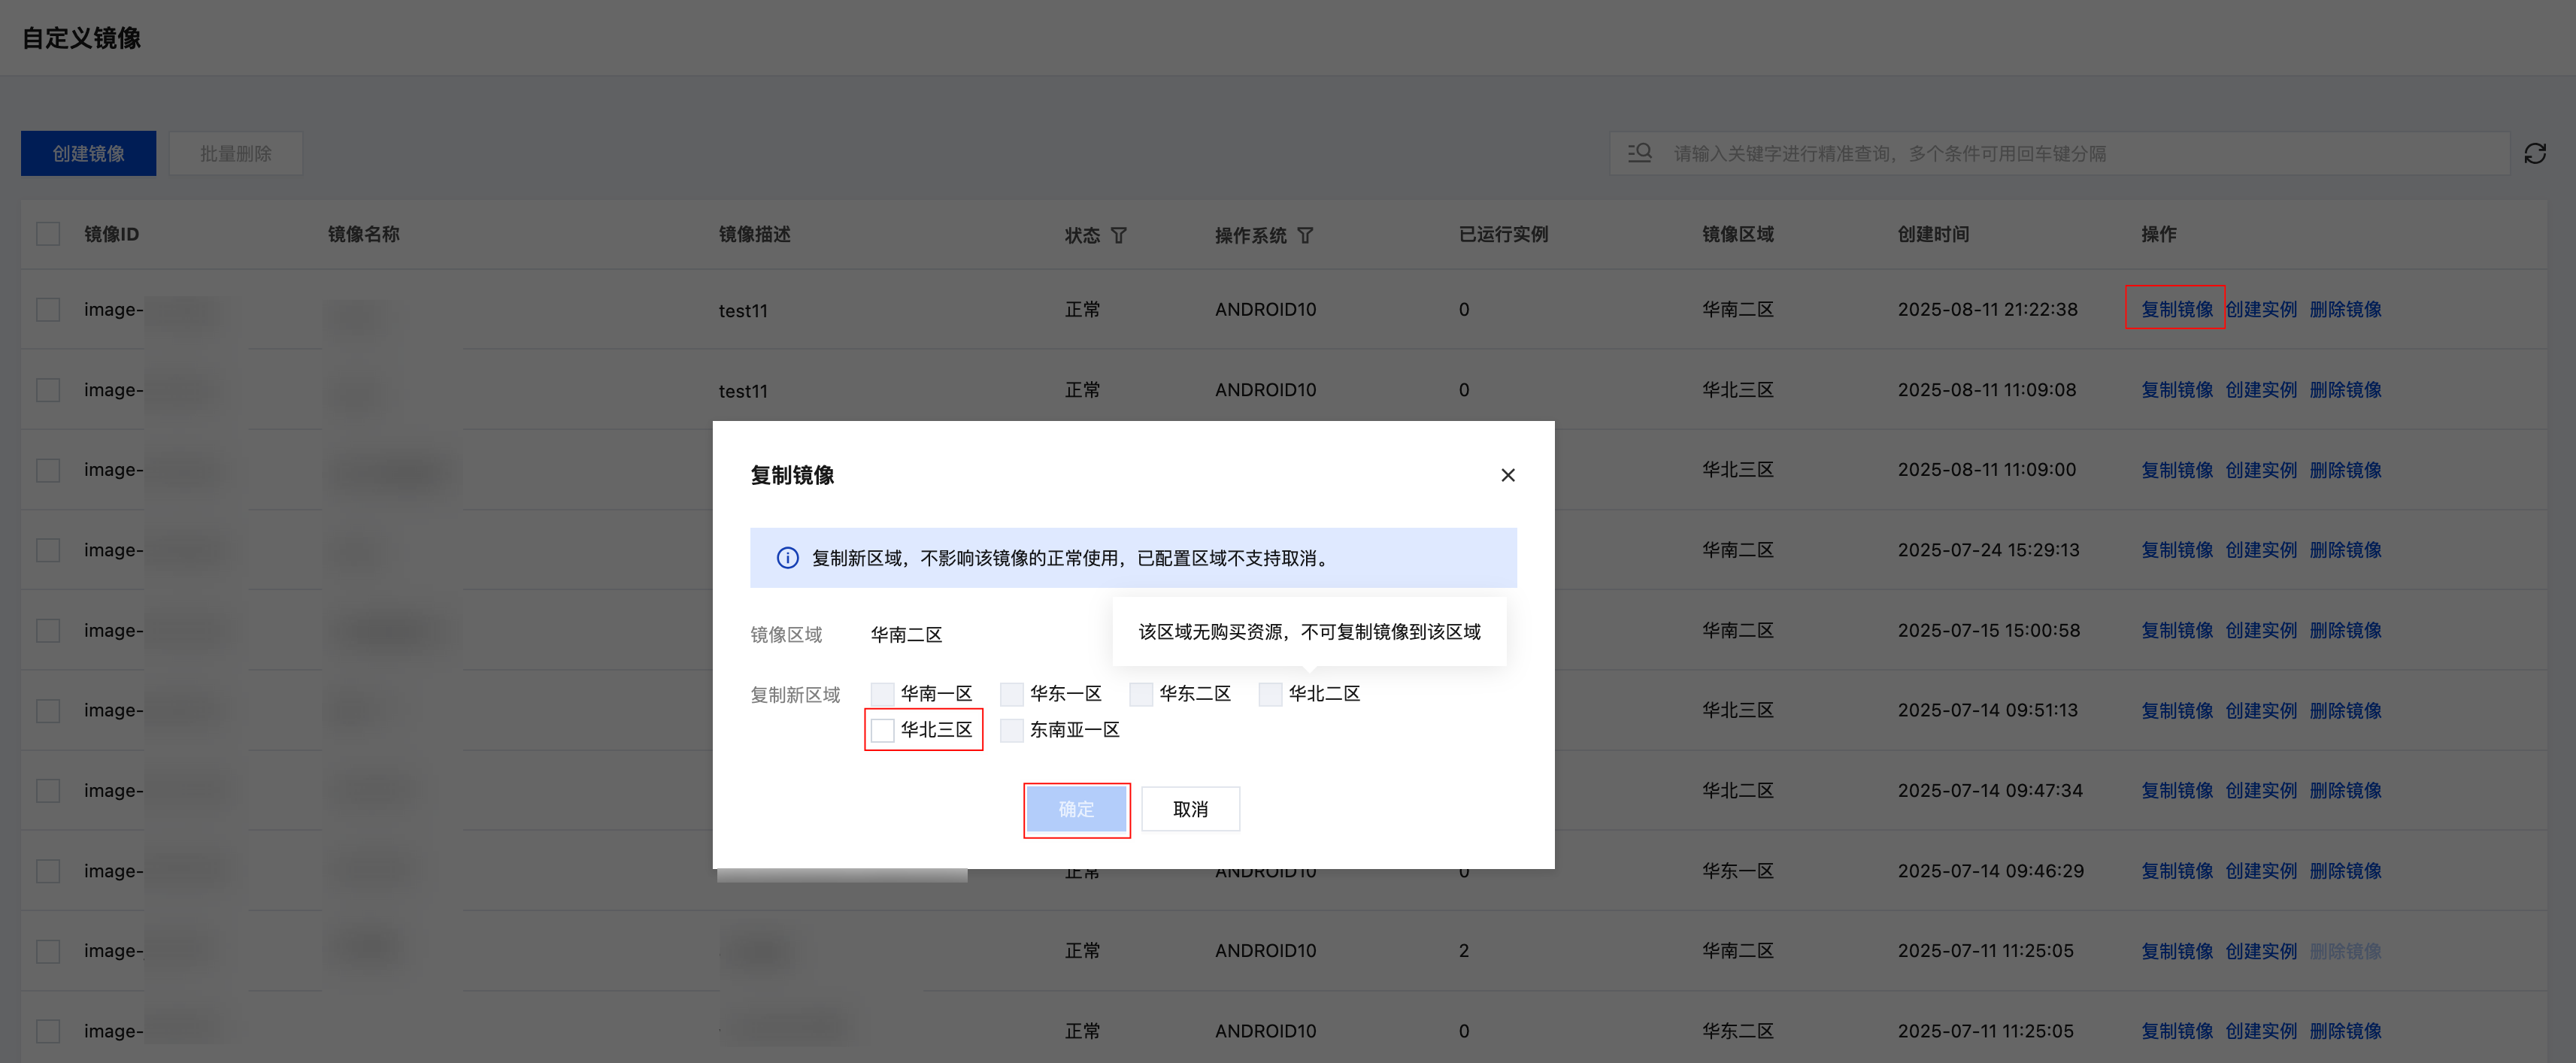Image resolution: width=2576 pixels, height=1063 pixels.
Task: Check the 华北二区 region checkbox
Action: pos(1269,694)
